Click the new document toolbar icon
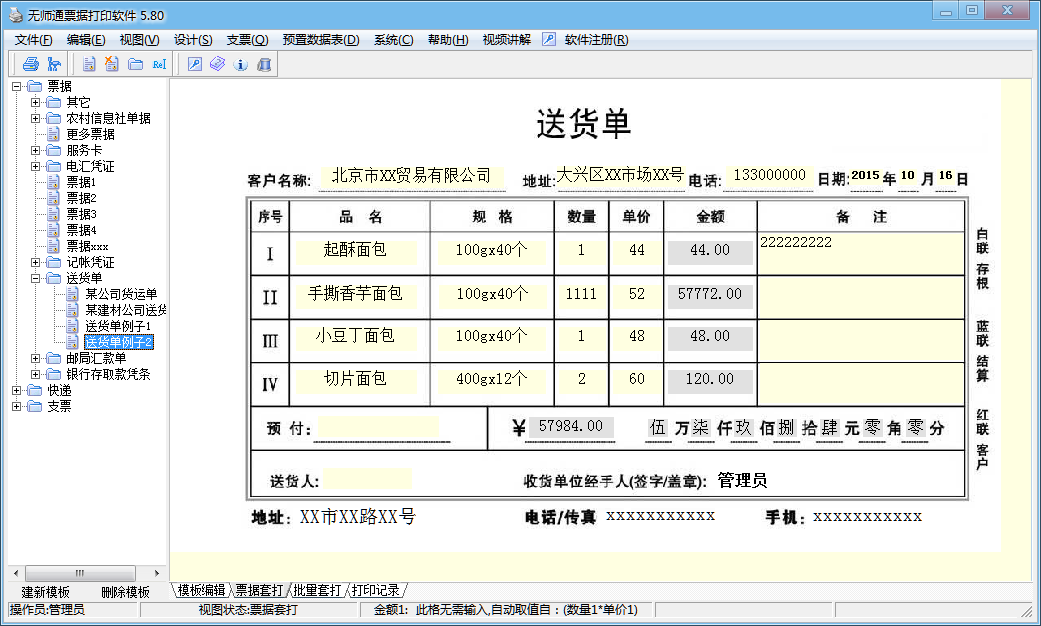The width and height of the screenshot is (1041, 626). [x=90, y=62]
